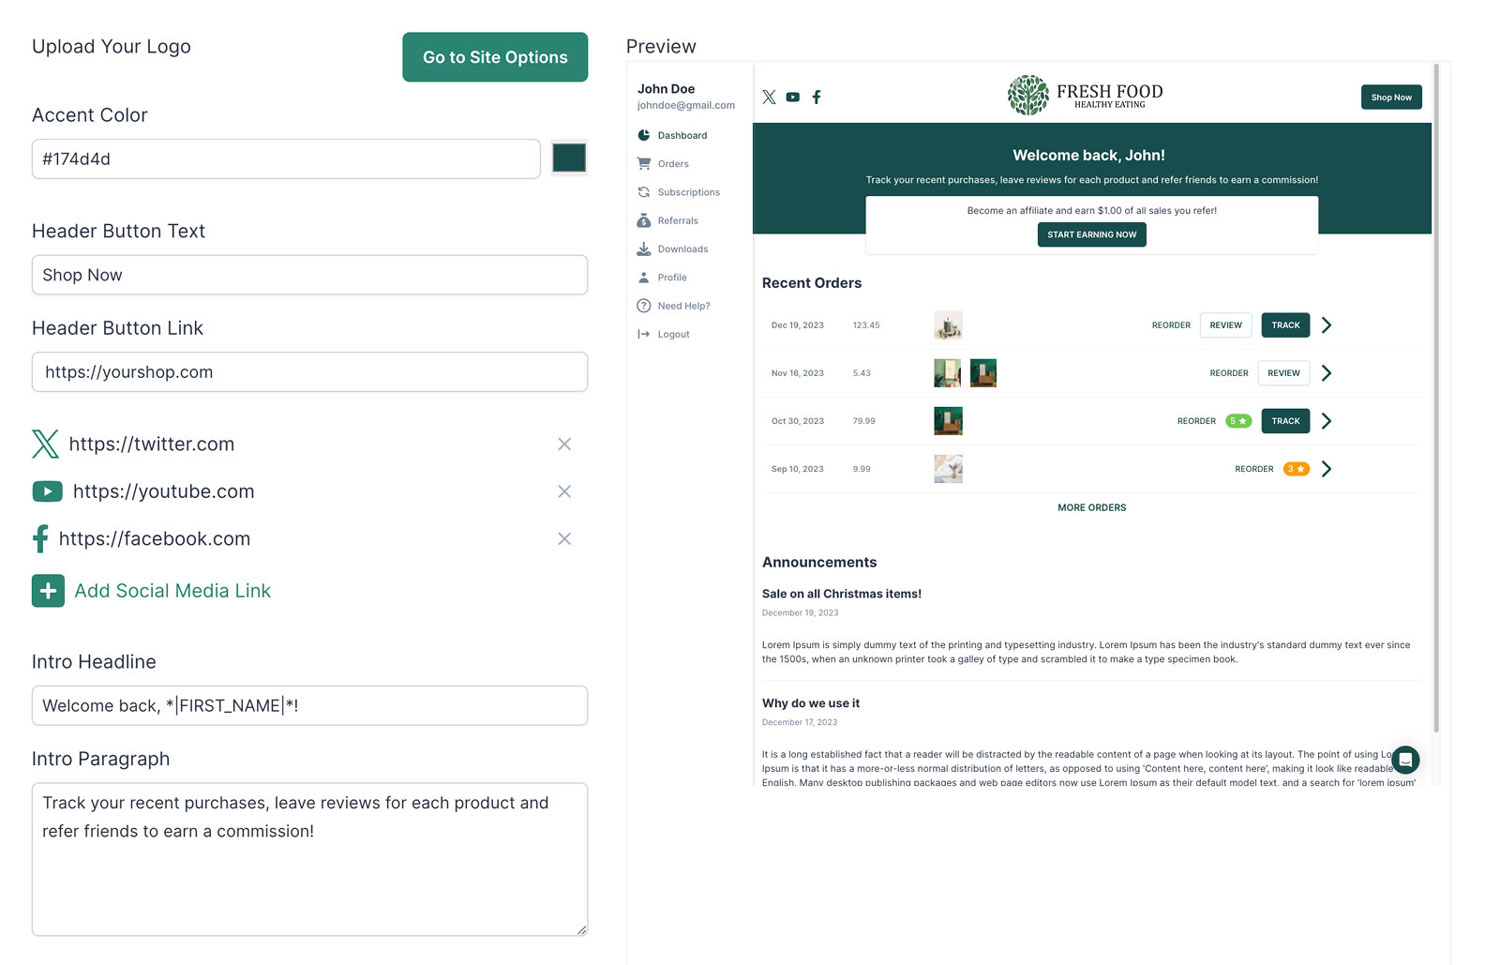Click the preview pane vertical scrollbar
Screen dimensions: 1500x965
1436,397
